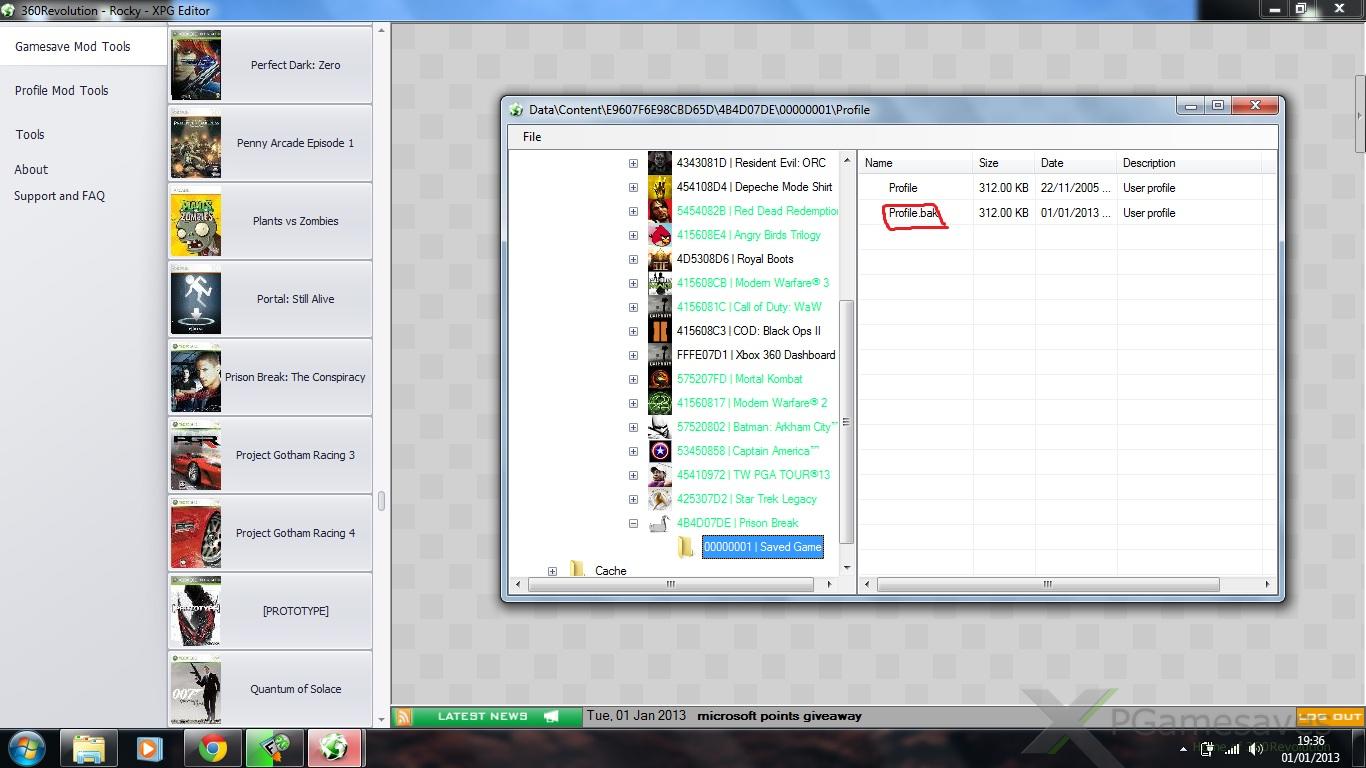Viewport: 1366px width, 768px height.
Task: Select Gamesave Mod Tools in sidebar
Action: click(x=72, y=46)
